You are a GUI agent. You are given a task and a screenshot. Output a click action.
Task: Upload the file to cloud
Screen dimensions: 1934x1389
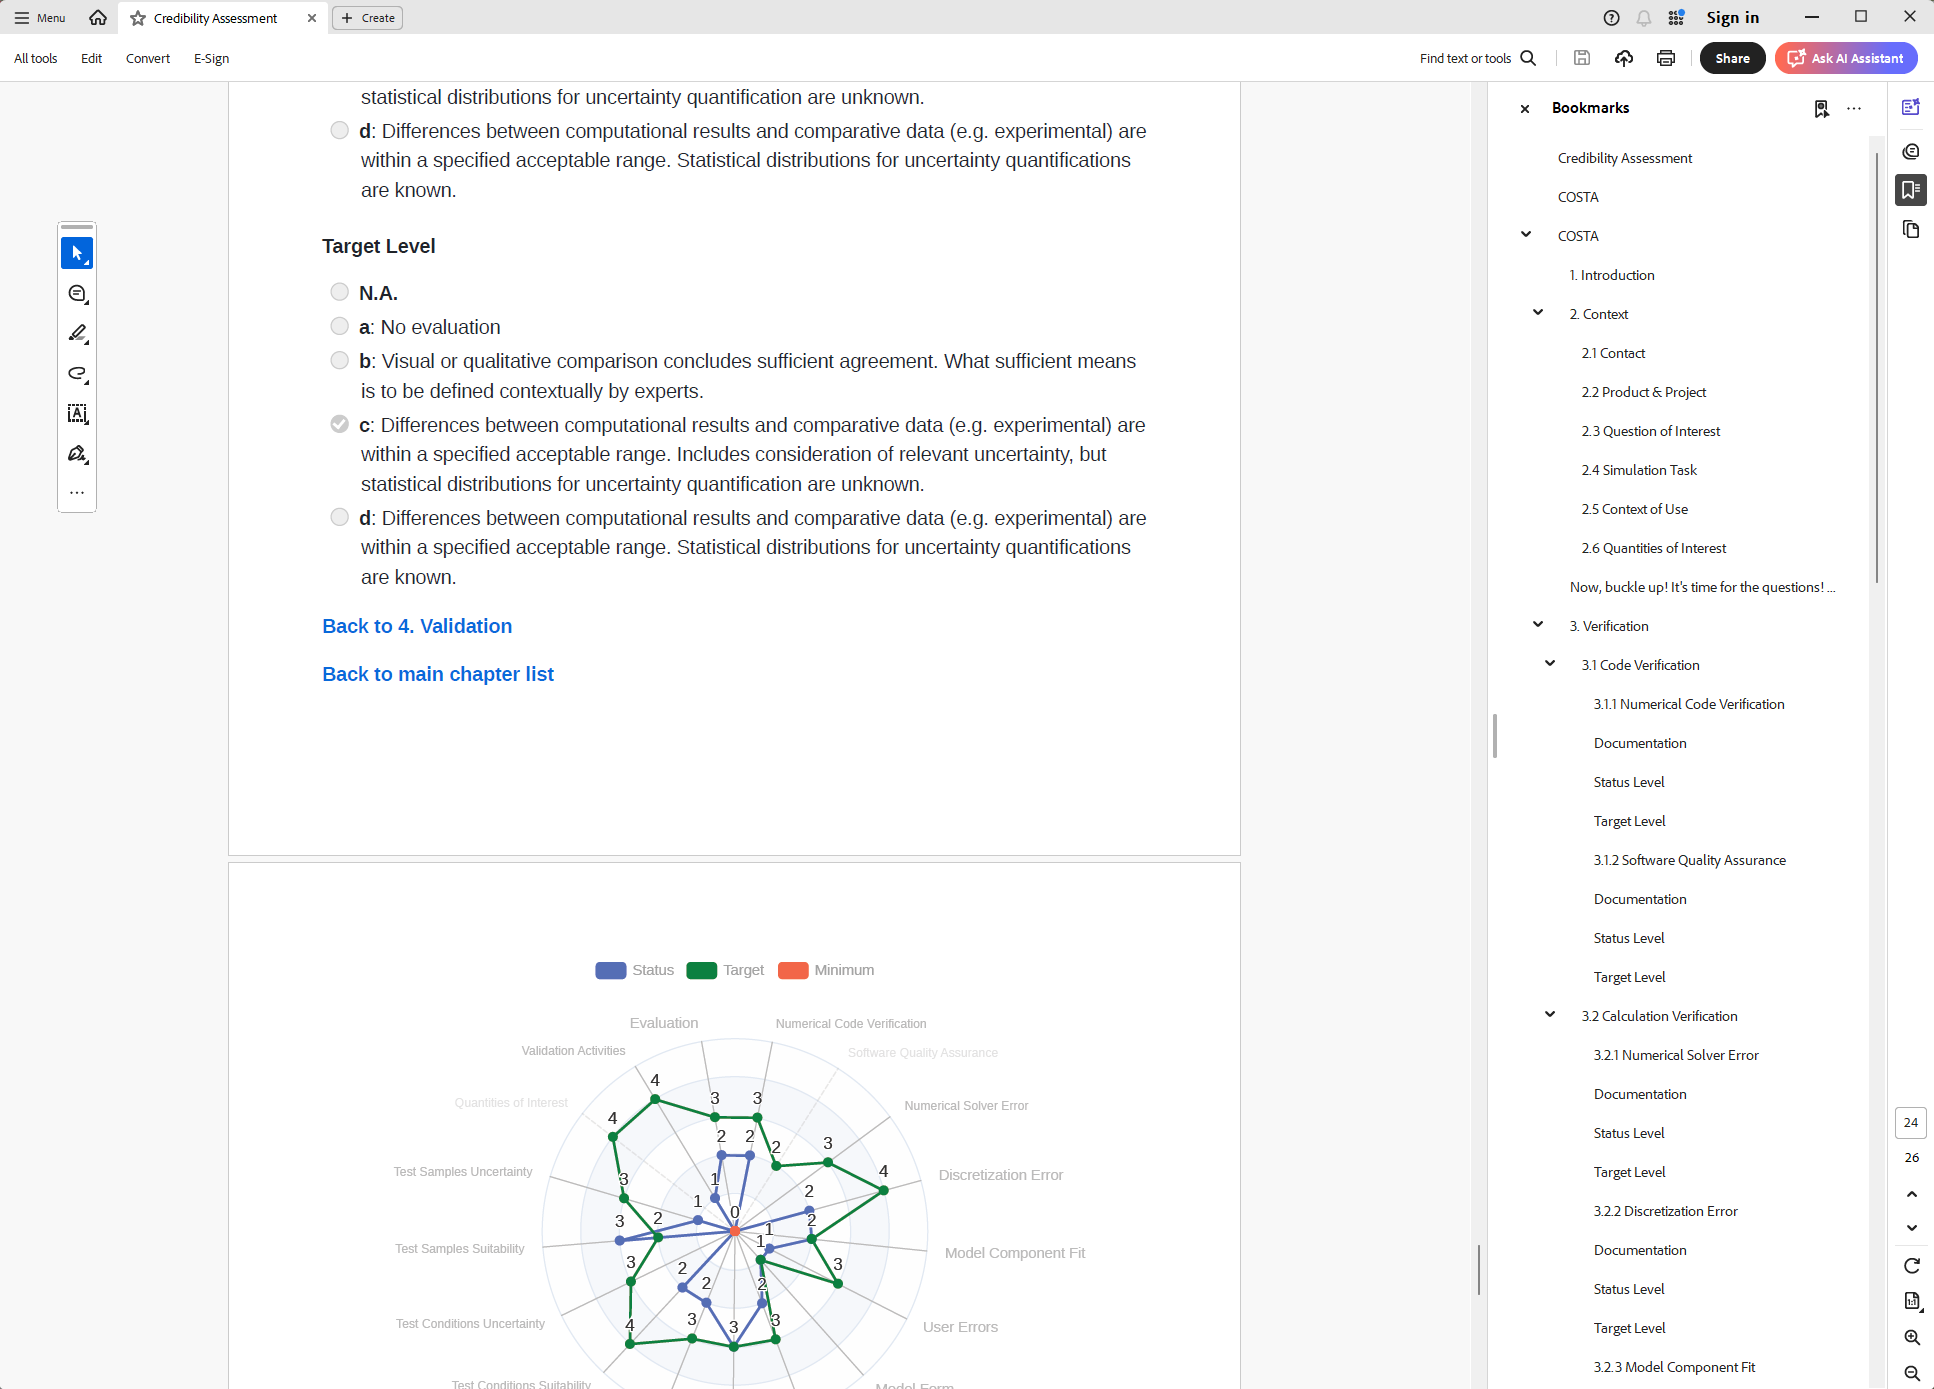click(x=1624, y=58)
